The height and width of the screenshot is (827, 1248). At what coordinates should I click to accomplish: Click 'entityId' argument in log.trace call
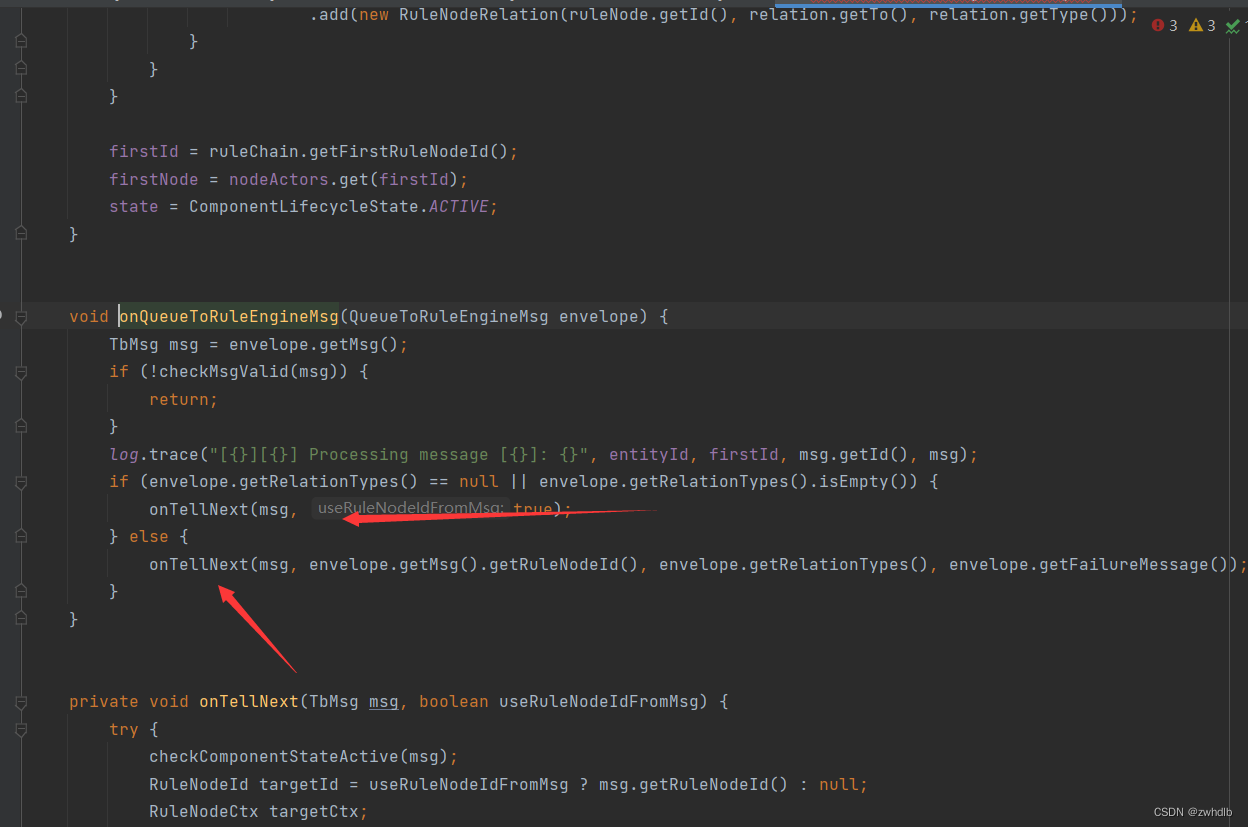tap(649, 454)
